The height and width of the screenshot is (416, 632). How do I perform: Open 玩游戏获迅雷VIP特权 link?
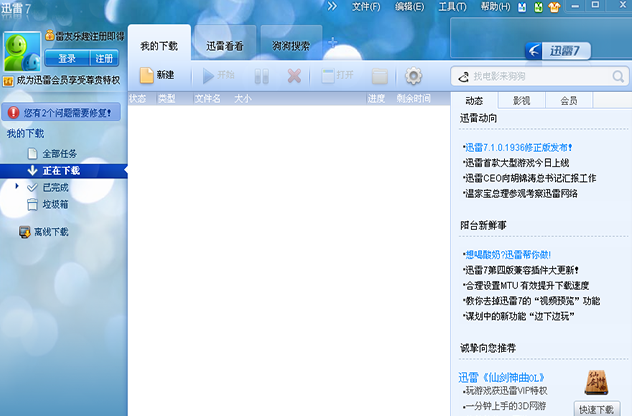(506, 390)
